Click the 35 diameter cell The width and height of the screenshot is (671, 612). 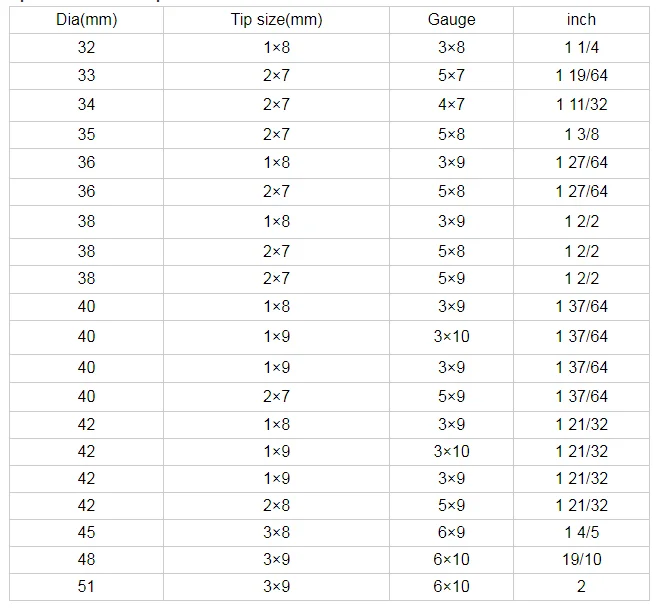point(86,135)
